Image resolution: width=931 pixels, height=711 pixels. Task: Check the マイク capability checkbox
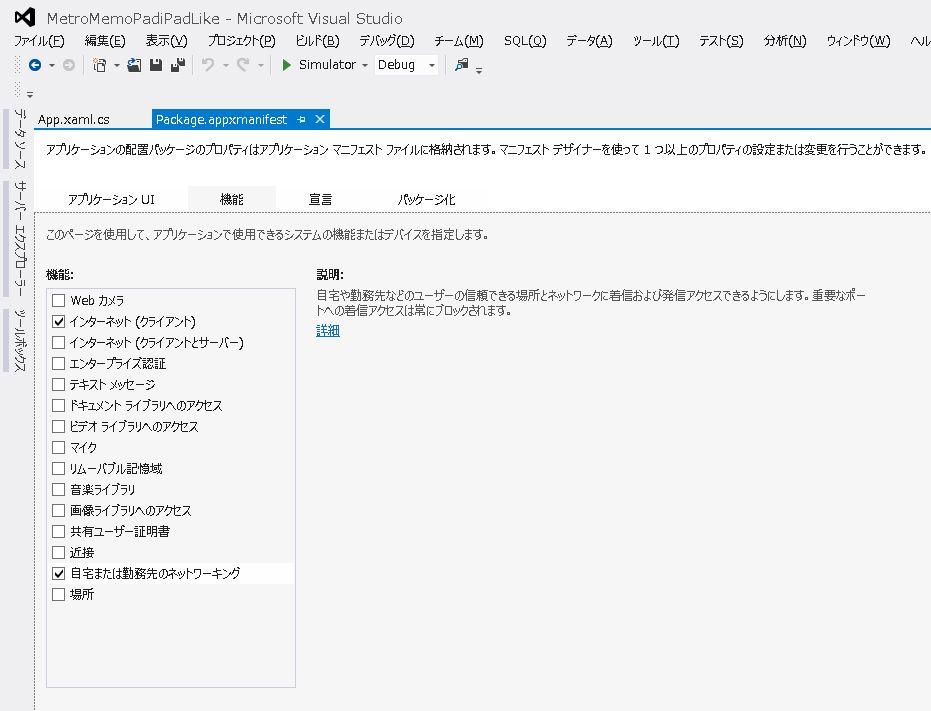click(59, 447)
